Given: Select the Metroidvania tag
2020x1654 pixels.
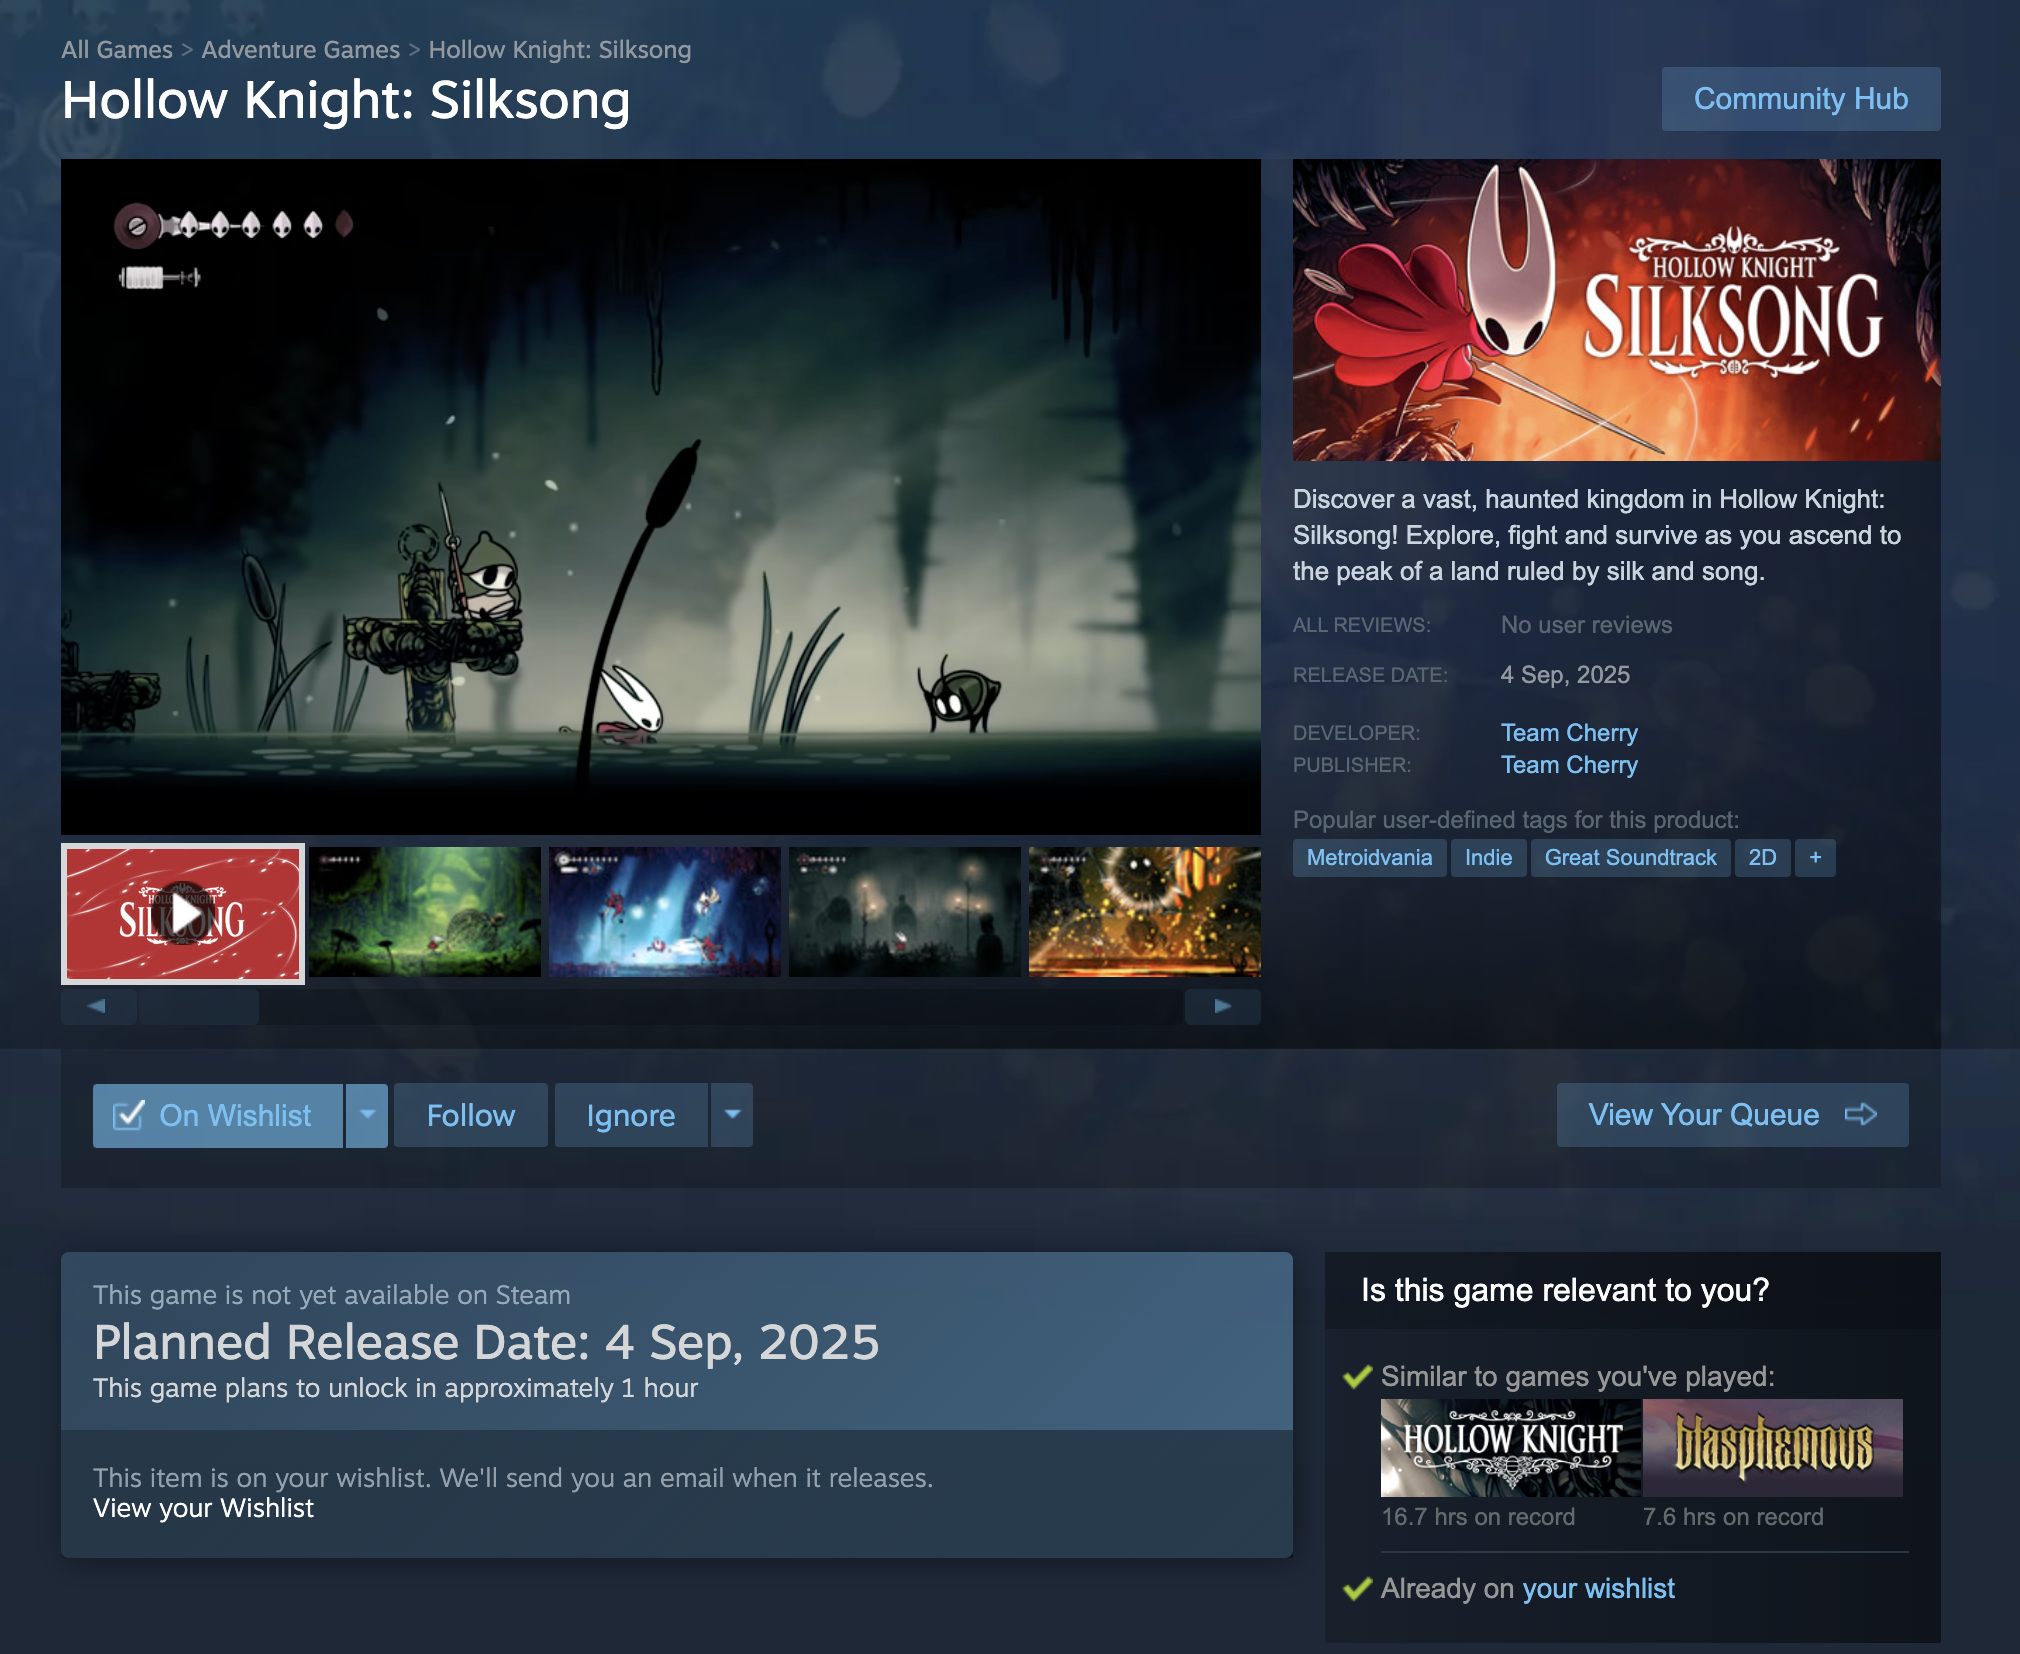Looking at the screenshot, I should [x=1369, y=858].
